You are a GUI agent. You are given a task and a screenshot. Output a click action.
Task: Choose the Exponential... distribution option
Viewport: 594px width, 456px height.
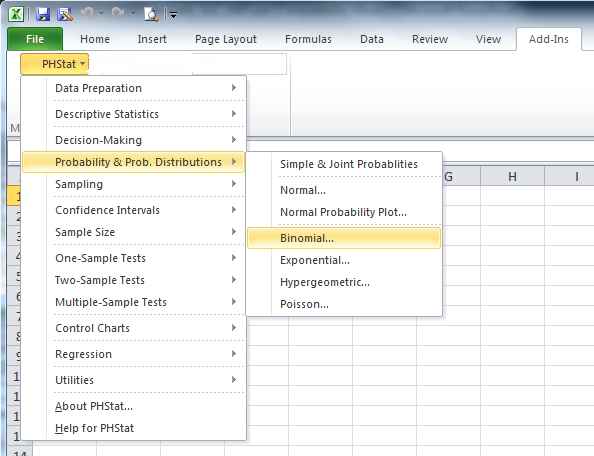tap(344, 260)
